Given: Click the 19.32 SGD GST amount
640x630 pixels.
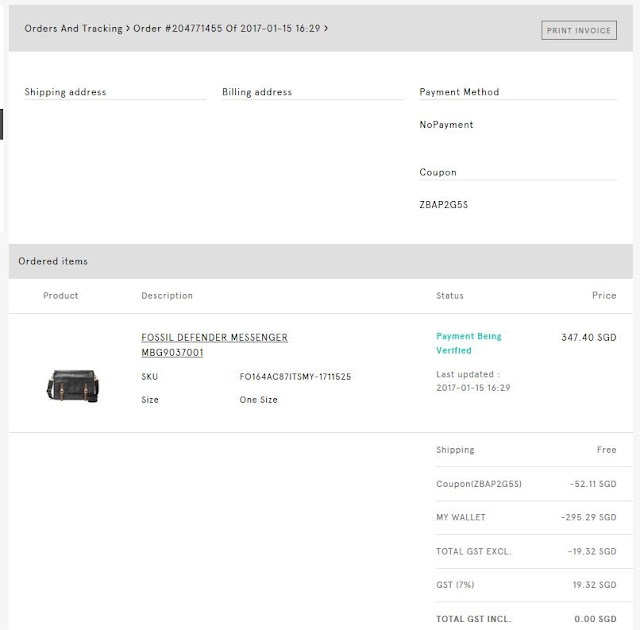Looking at the screenshot, I should [594, 585].
